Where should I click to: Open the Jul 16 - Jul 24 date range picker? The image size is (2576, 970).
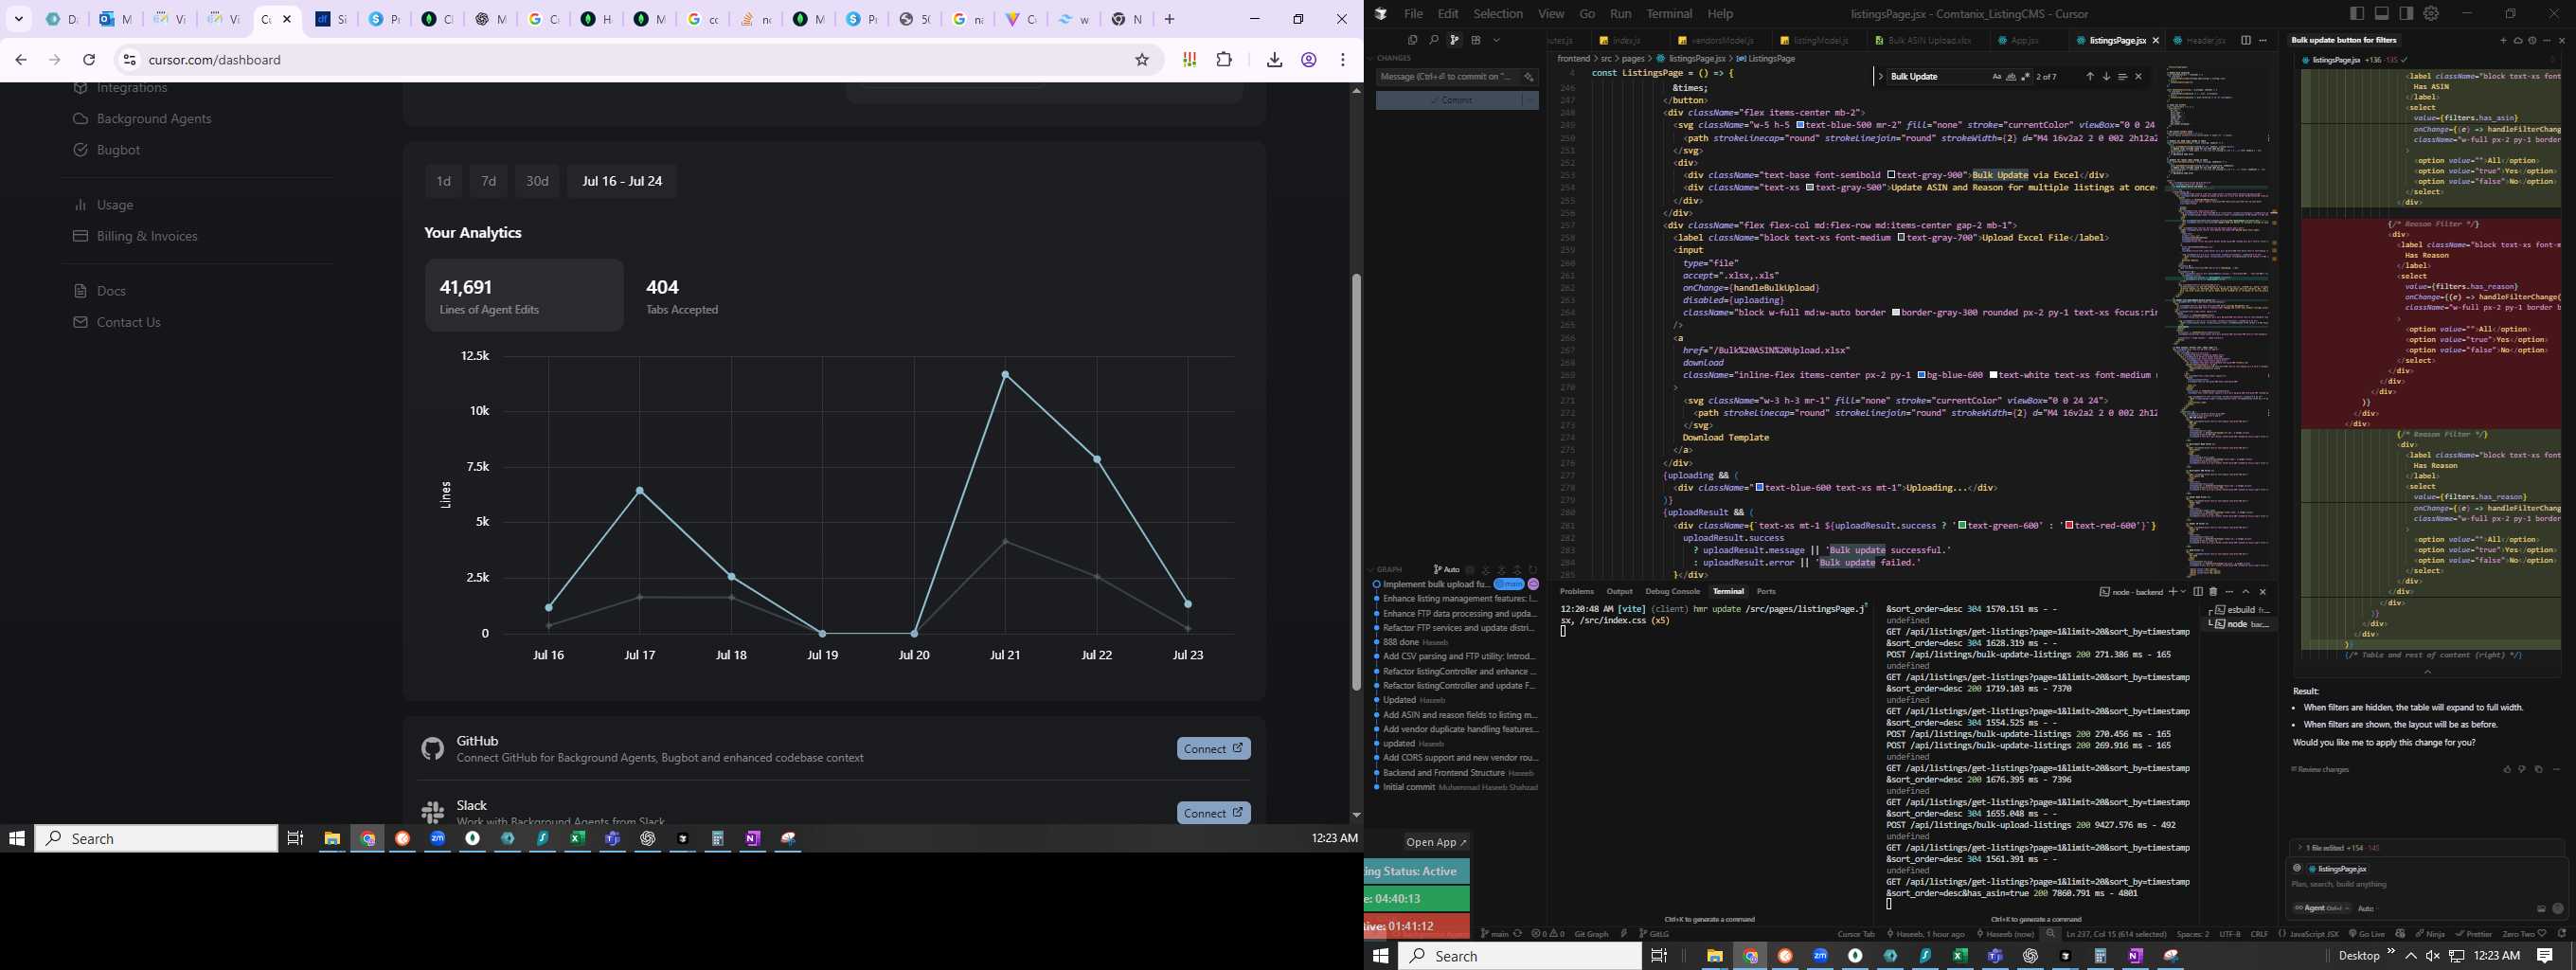point(622,181)
